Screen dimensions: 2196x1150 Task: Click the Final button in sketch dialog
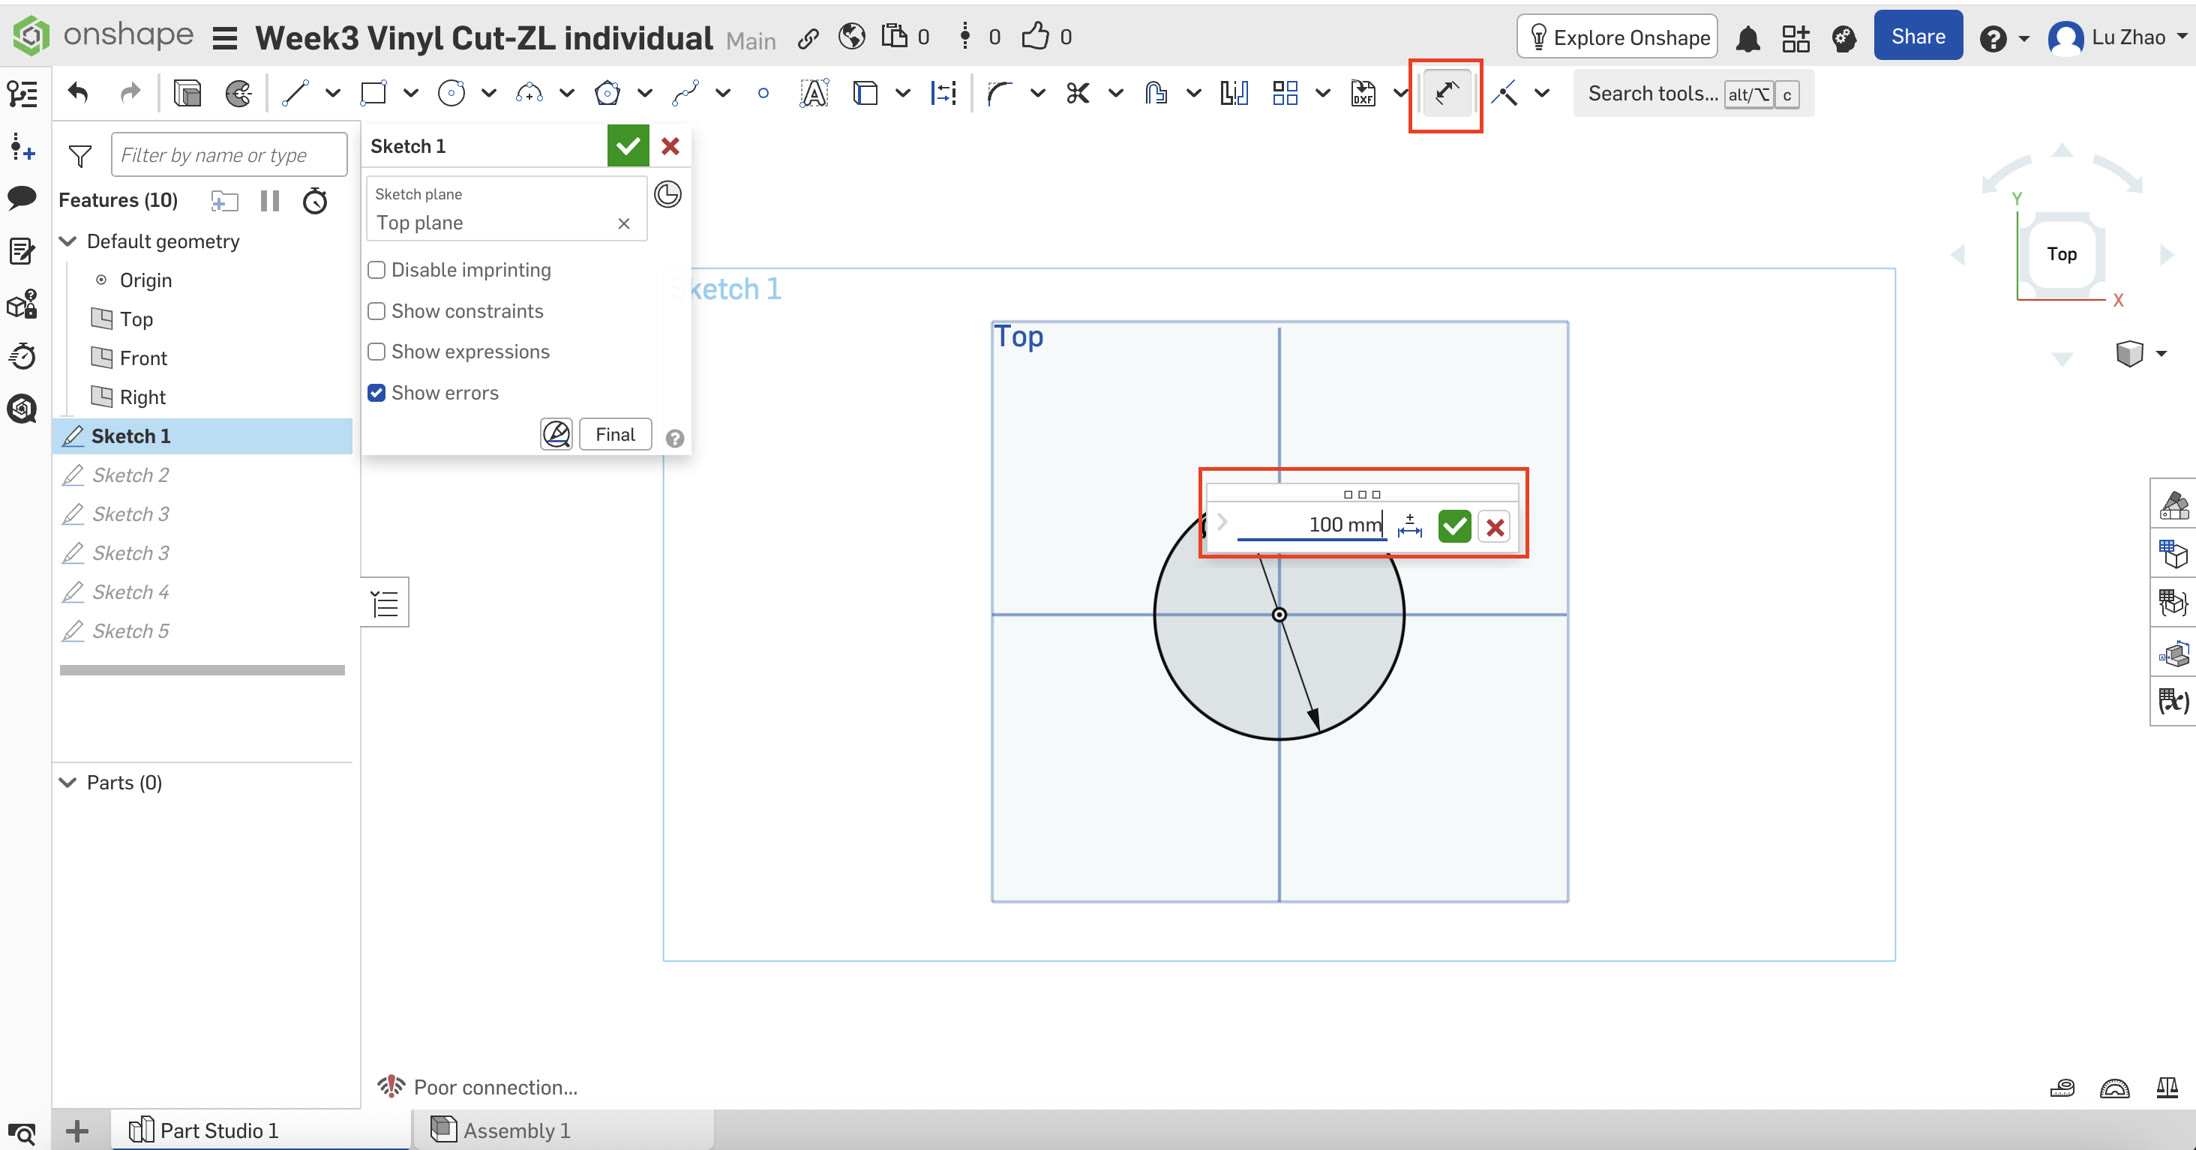615,434
